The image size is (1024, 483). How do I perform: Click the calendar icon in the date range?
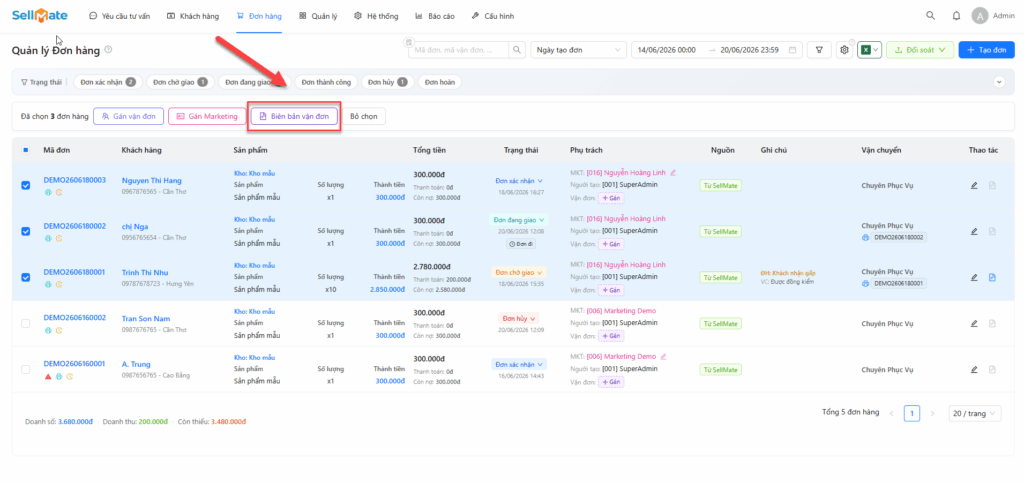[792, 50]
